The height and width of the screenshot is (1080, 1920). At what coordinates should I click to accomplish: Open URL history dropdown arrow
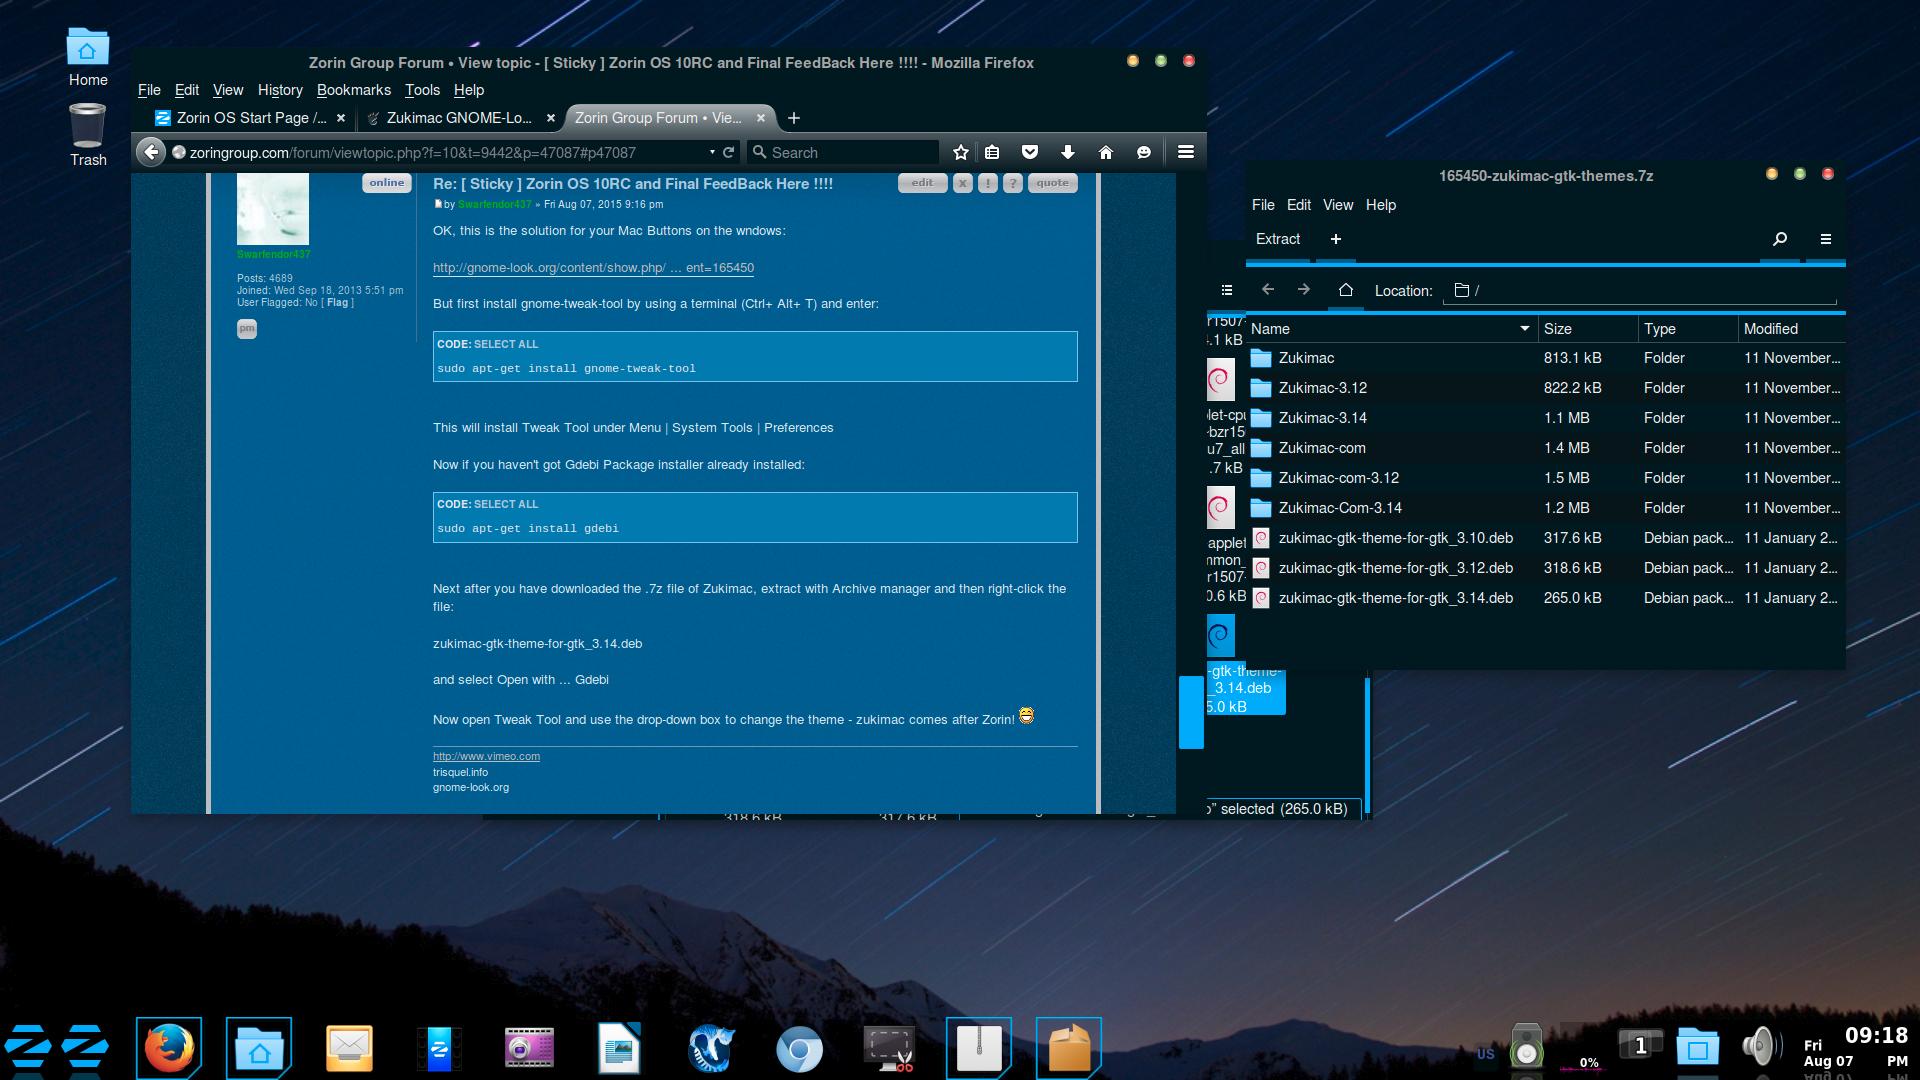coord(712,152)
